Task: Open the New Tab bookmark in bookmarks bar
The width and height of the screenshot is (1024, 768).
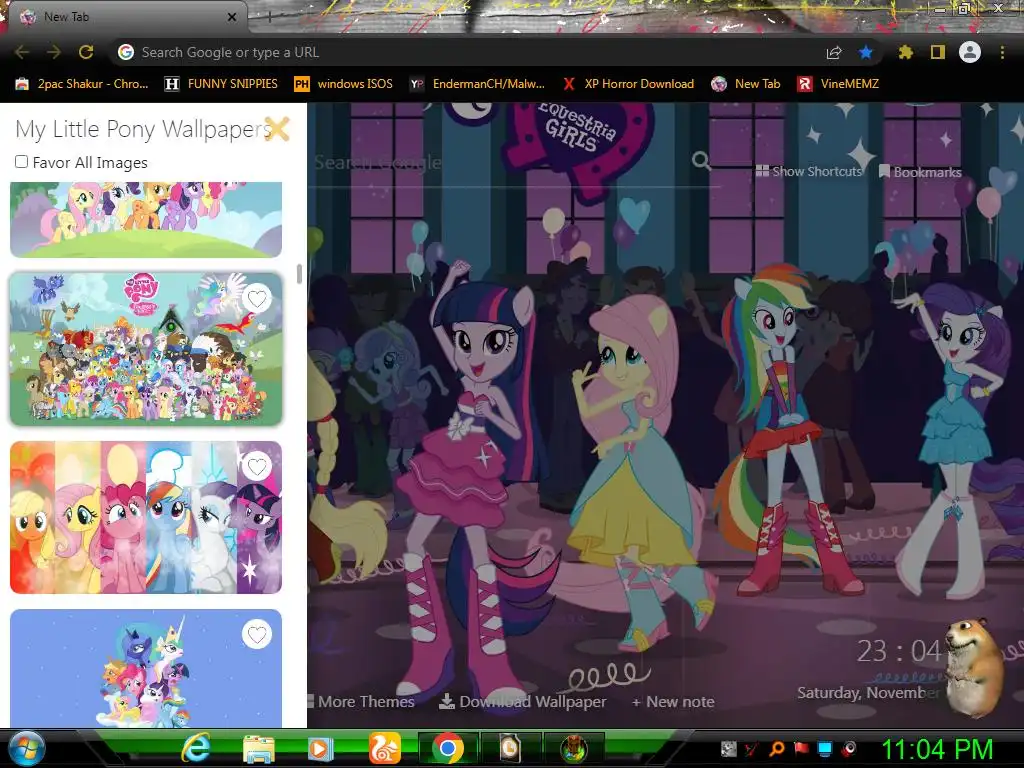Action: pyautogui.click(x=746, y=84)
